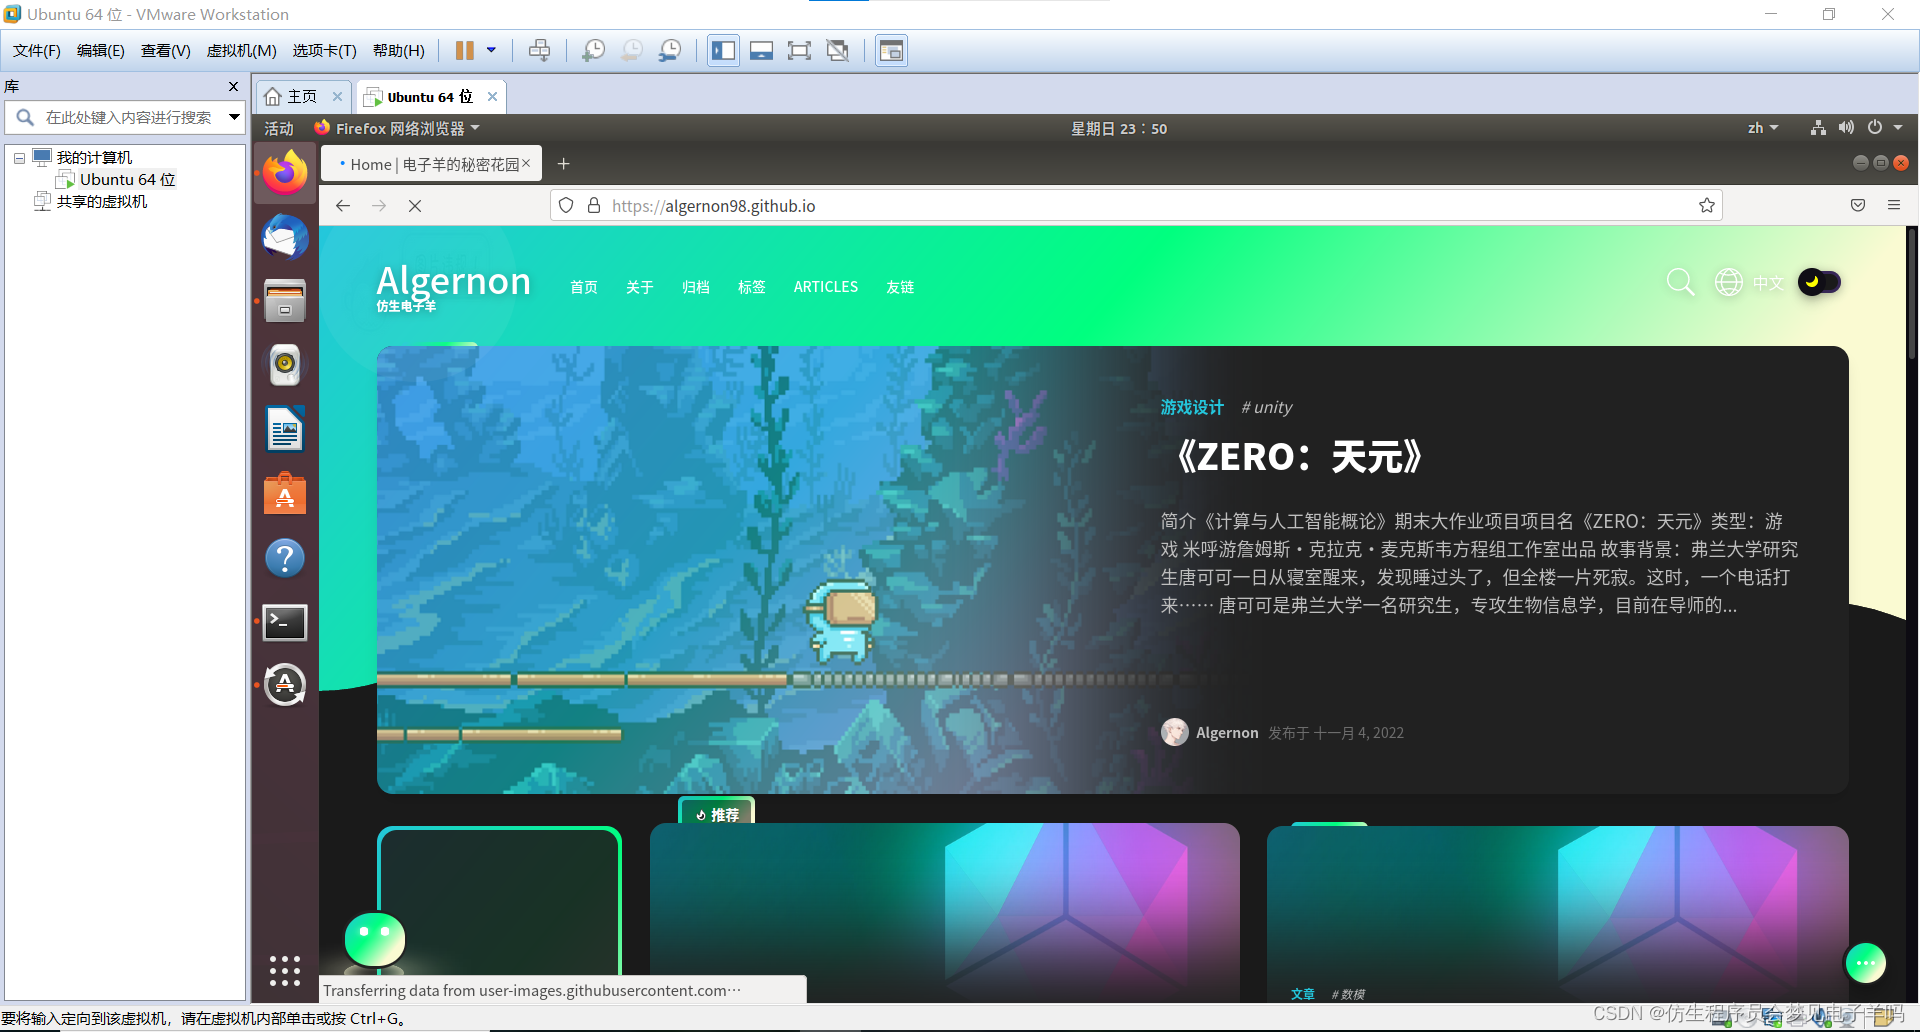Click the 活动 activities button
This screenshot has height=1032, width=1920.
point(279,129)
